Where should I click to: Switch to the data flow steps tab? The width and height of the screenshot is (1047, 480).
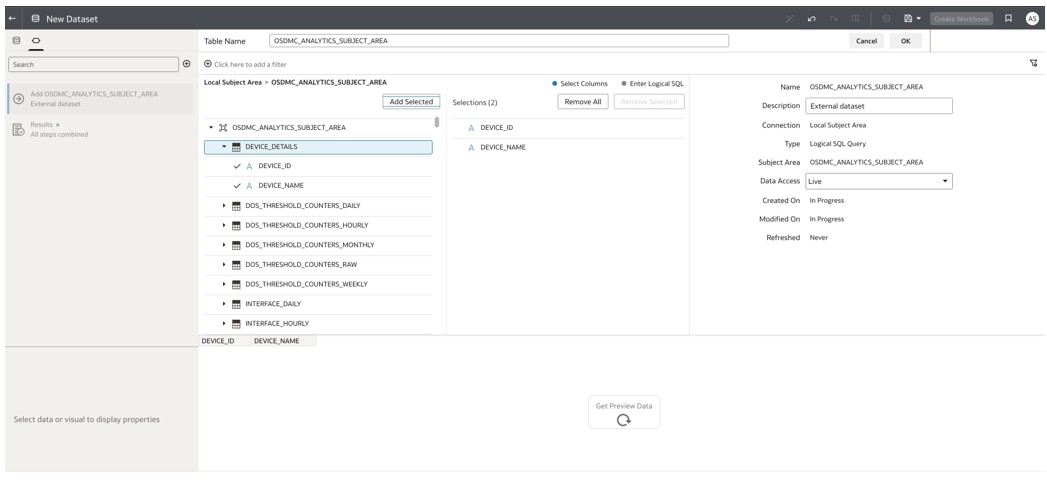pyautogui.click(x=36, y=41)
